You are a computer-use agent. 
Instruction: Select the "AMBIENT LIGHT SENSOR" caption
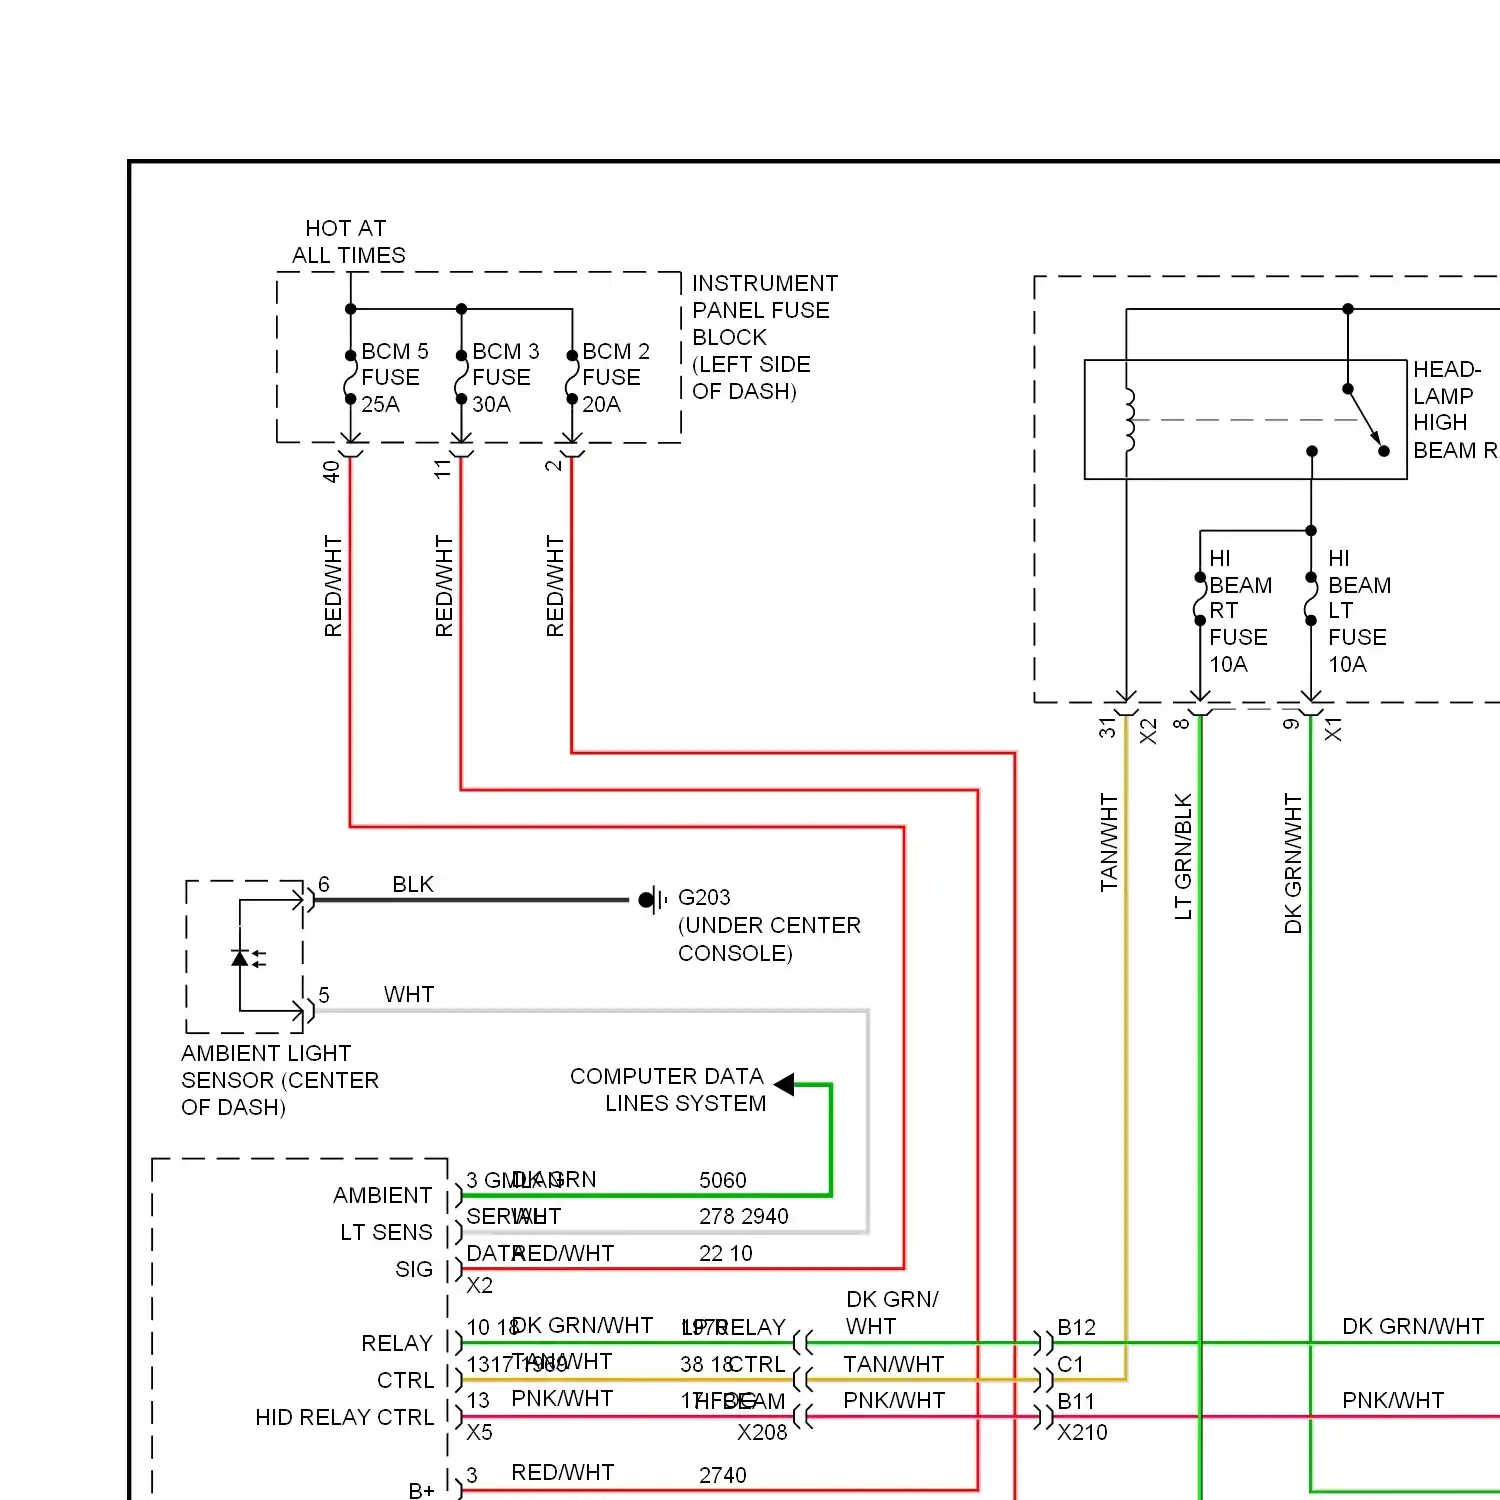click(280, 1080)
